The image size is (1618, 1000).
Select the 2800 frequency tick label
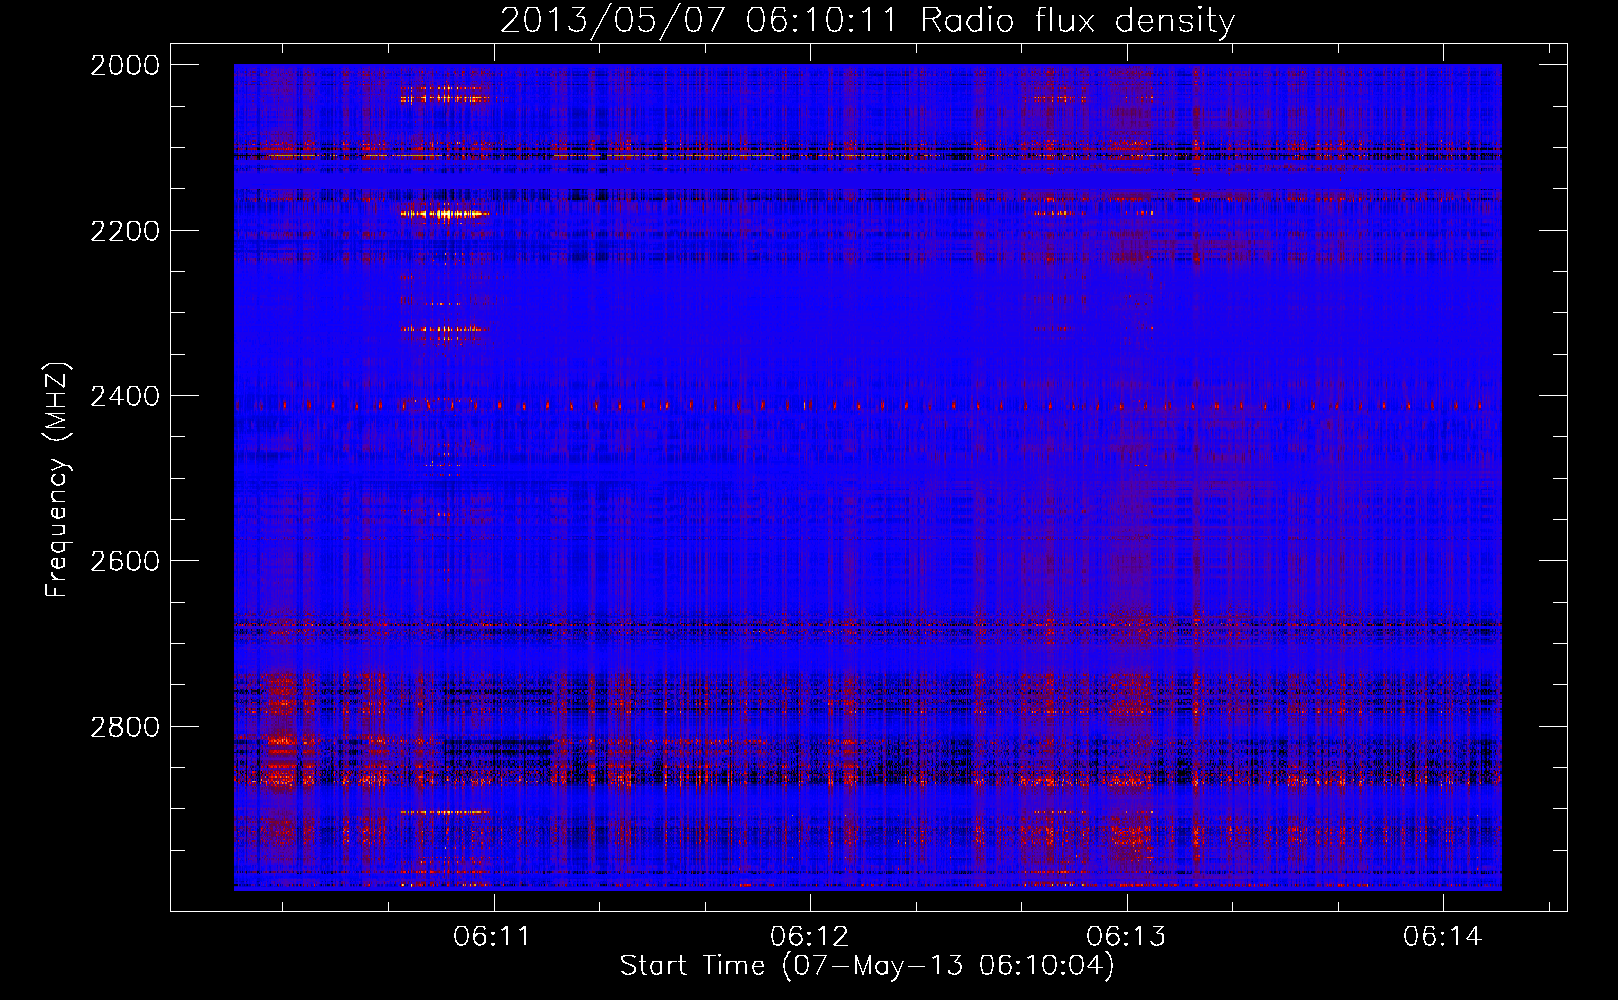[x=125, y=727]
